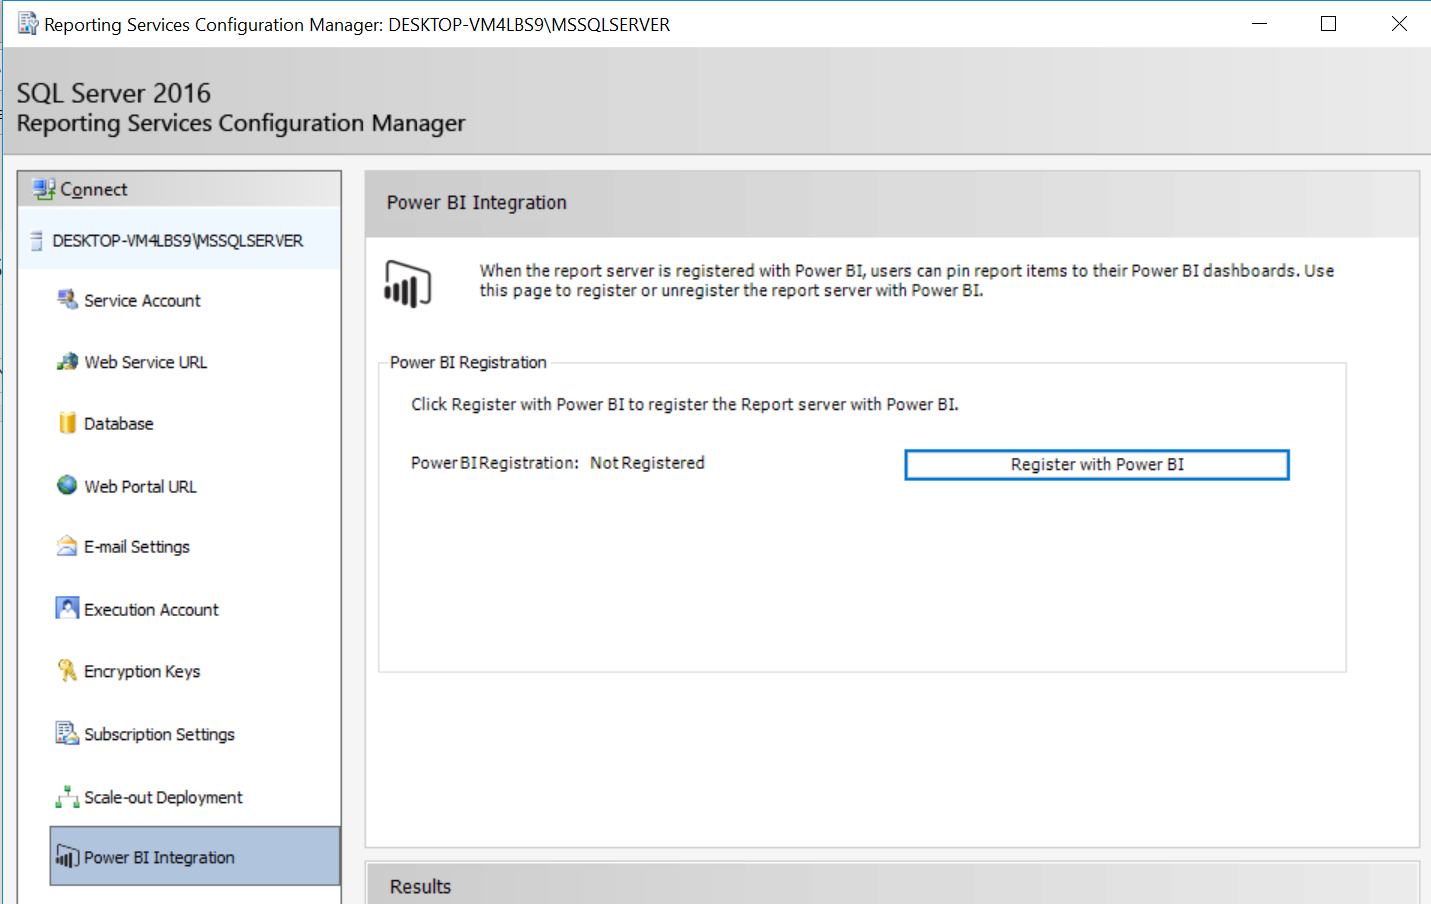Click the Power BI Integration page heading
Viewport: 1431px width, 904px height.
tap(477, 202)
